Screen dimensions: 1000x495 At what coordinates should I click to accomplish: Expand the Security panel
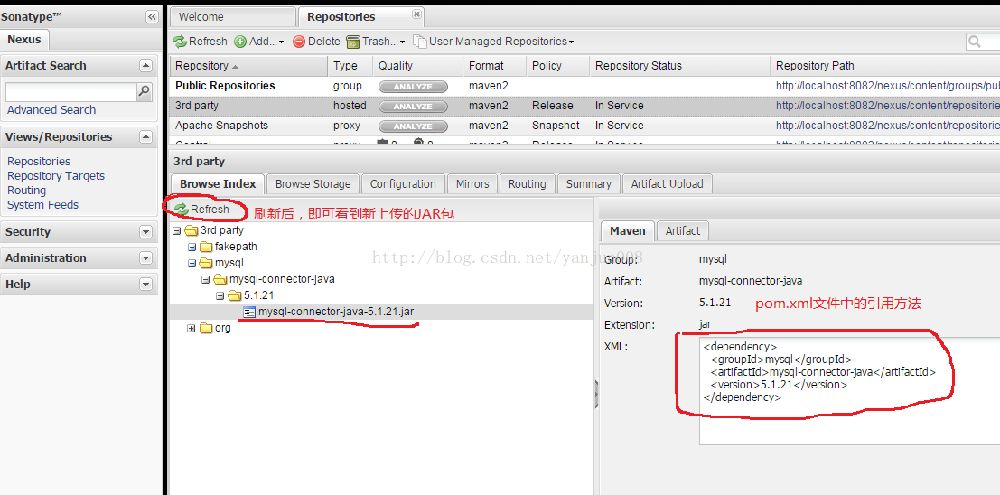click(x=146, y=232)
